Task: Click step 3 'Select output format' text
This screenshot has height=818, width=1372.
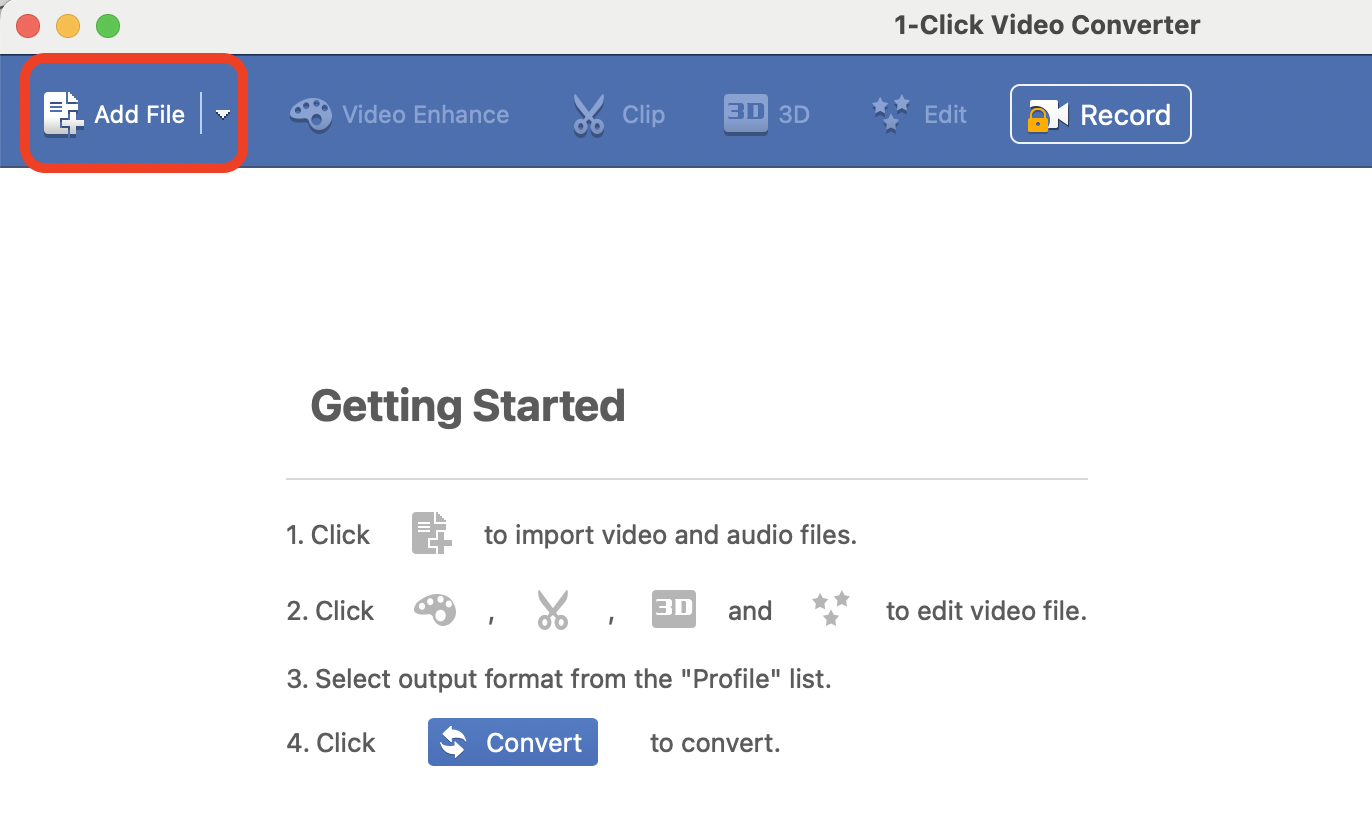Action: [559, 679]
